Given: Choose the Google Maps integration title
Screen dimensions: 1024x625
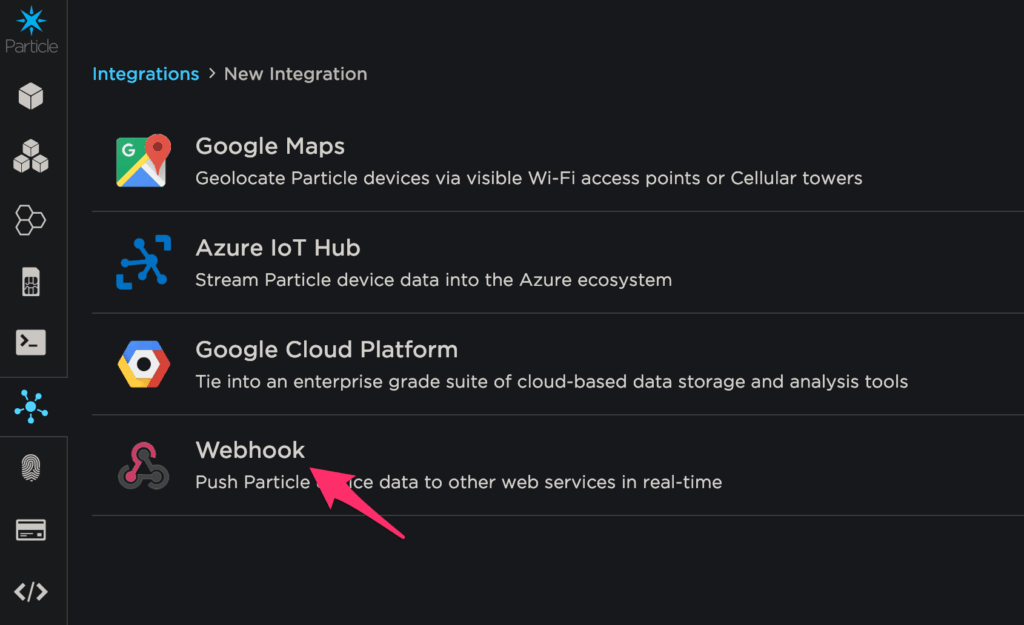Looking at the screenshot, I should [x=270, y=146].
